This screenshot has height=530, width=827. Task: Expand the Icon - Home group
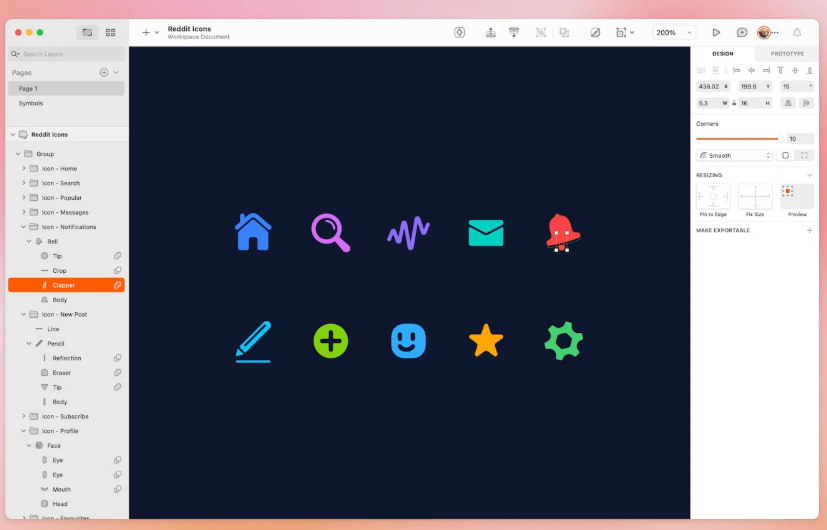click(24, 168)
